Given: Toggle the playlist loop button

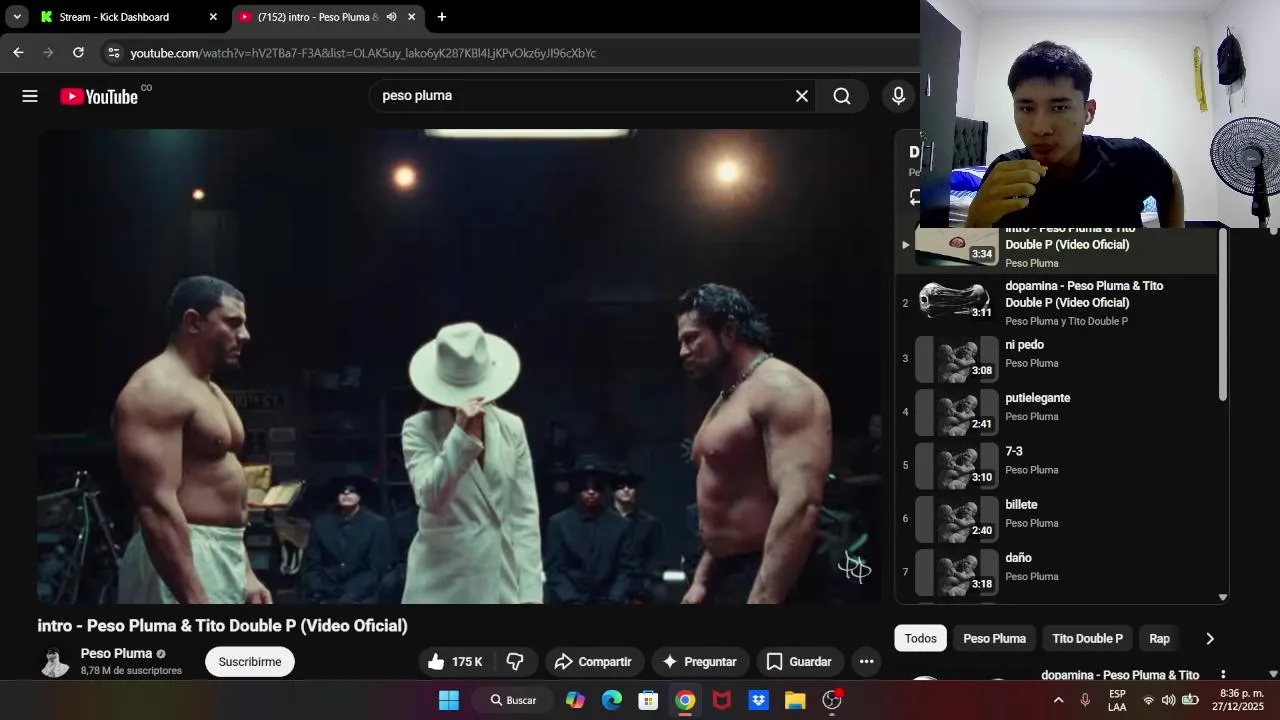Looking at the screenshot, I should coord(914,198).
